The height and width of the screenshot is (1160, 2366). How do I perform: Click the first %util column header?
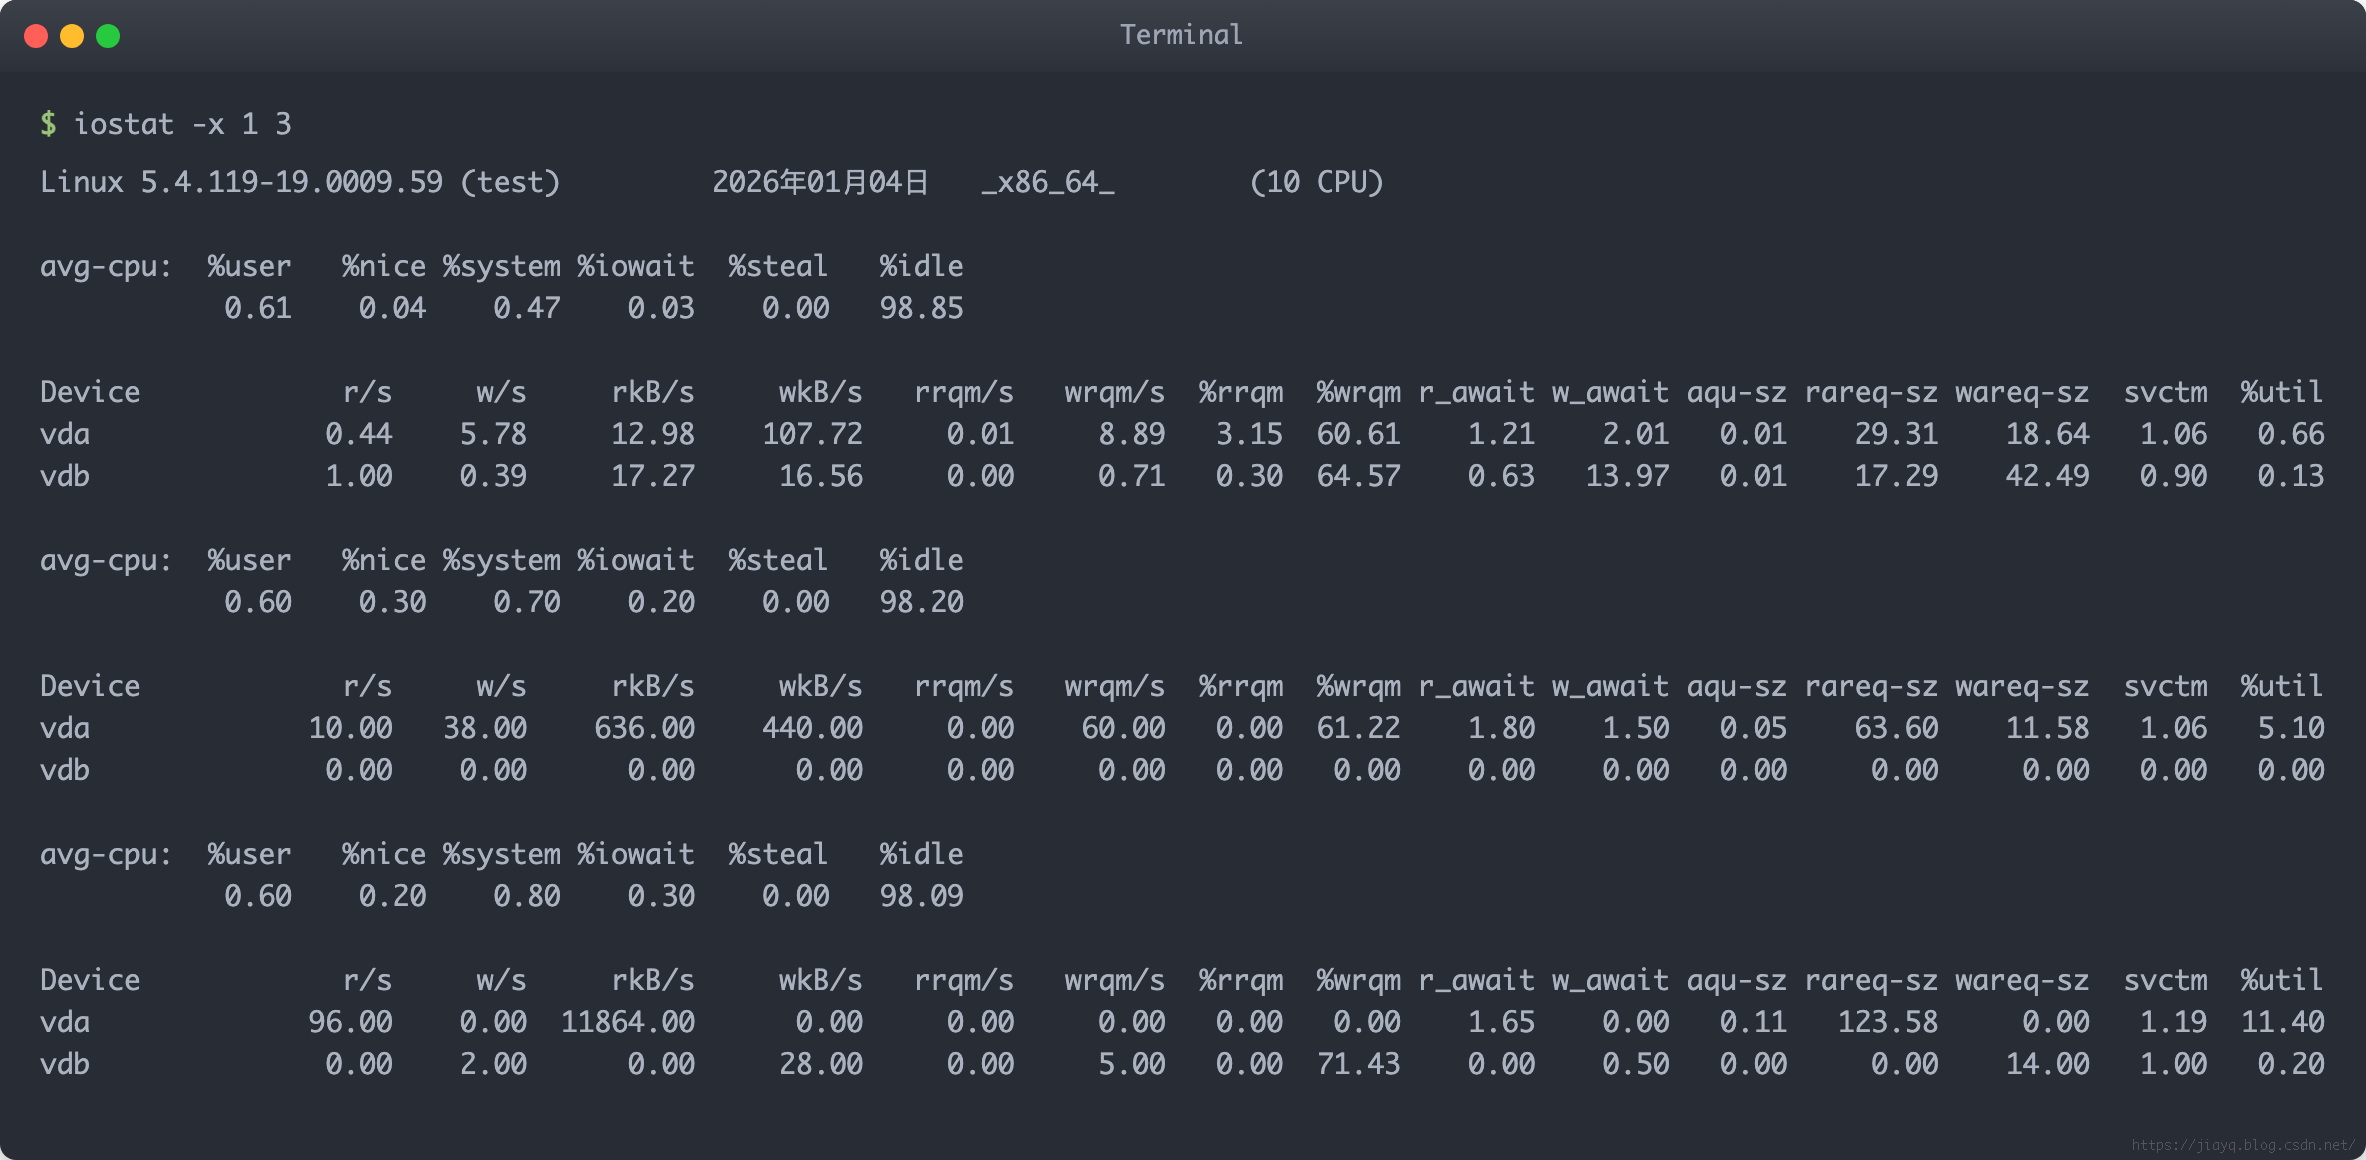2281,392
